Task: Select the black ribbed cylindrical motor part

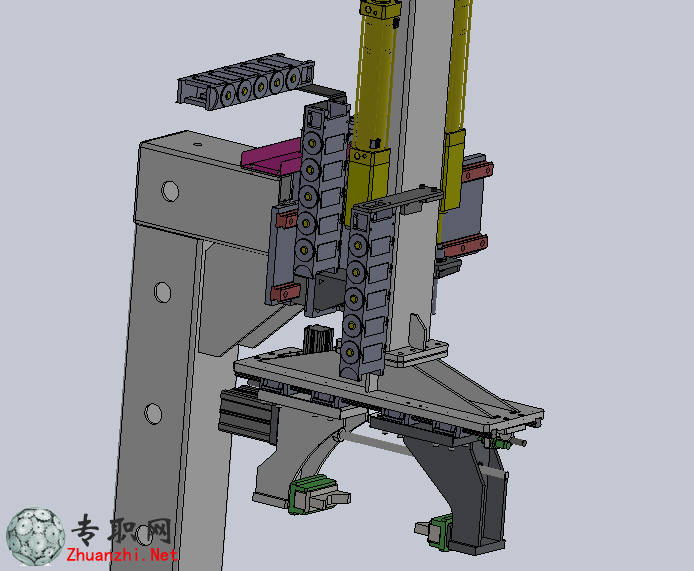Action: 317,339
